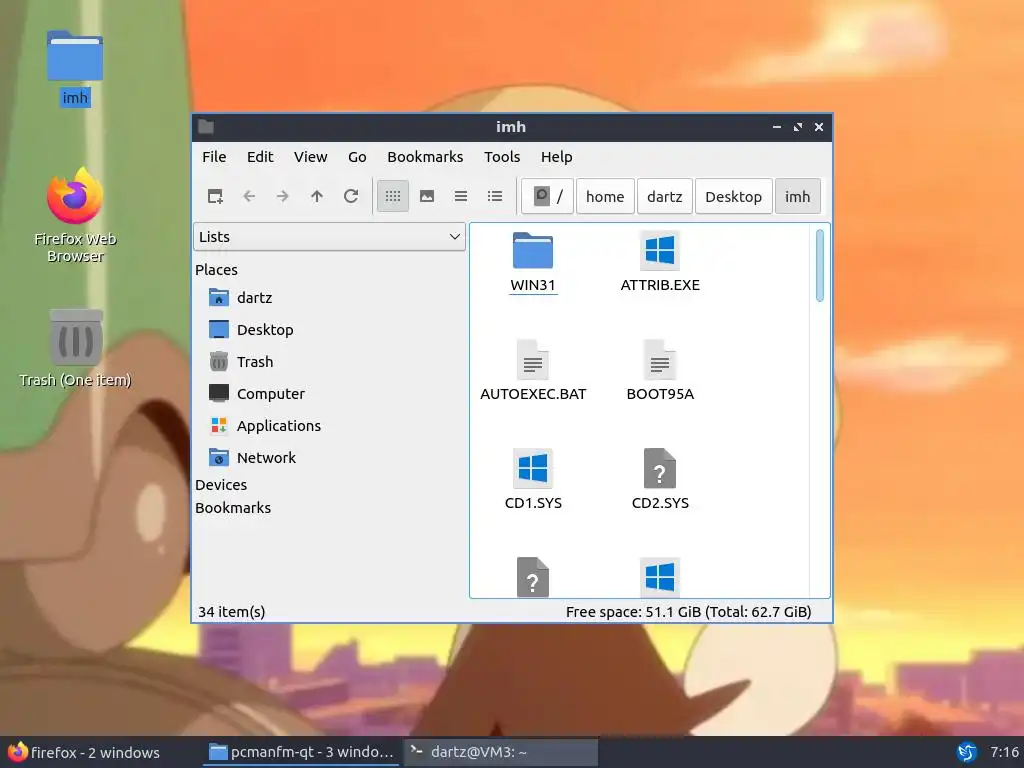Open the Lists side pane dropdown
The width and height of the screenshot is (1024, 768).
(x=329, y=236)
